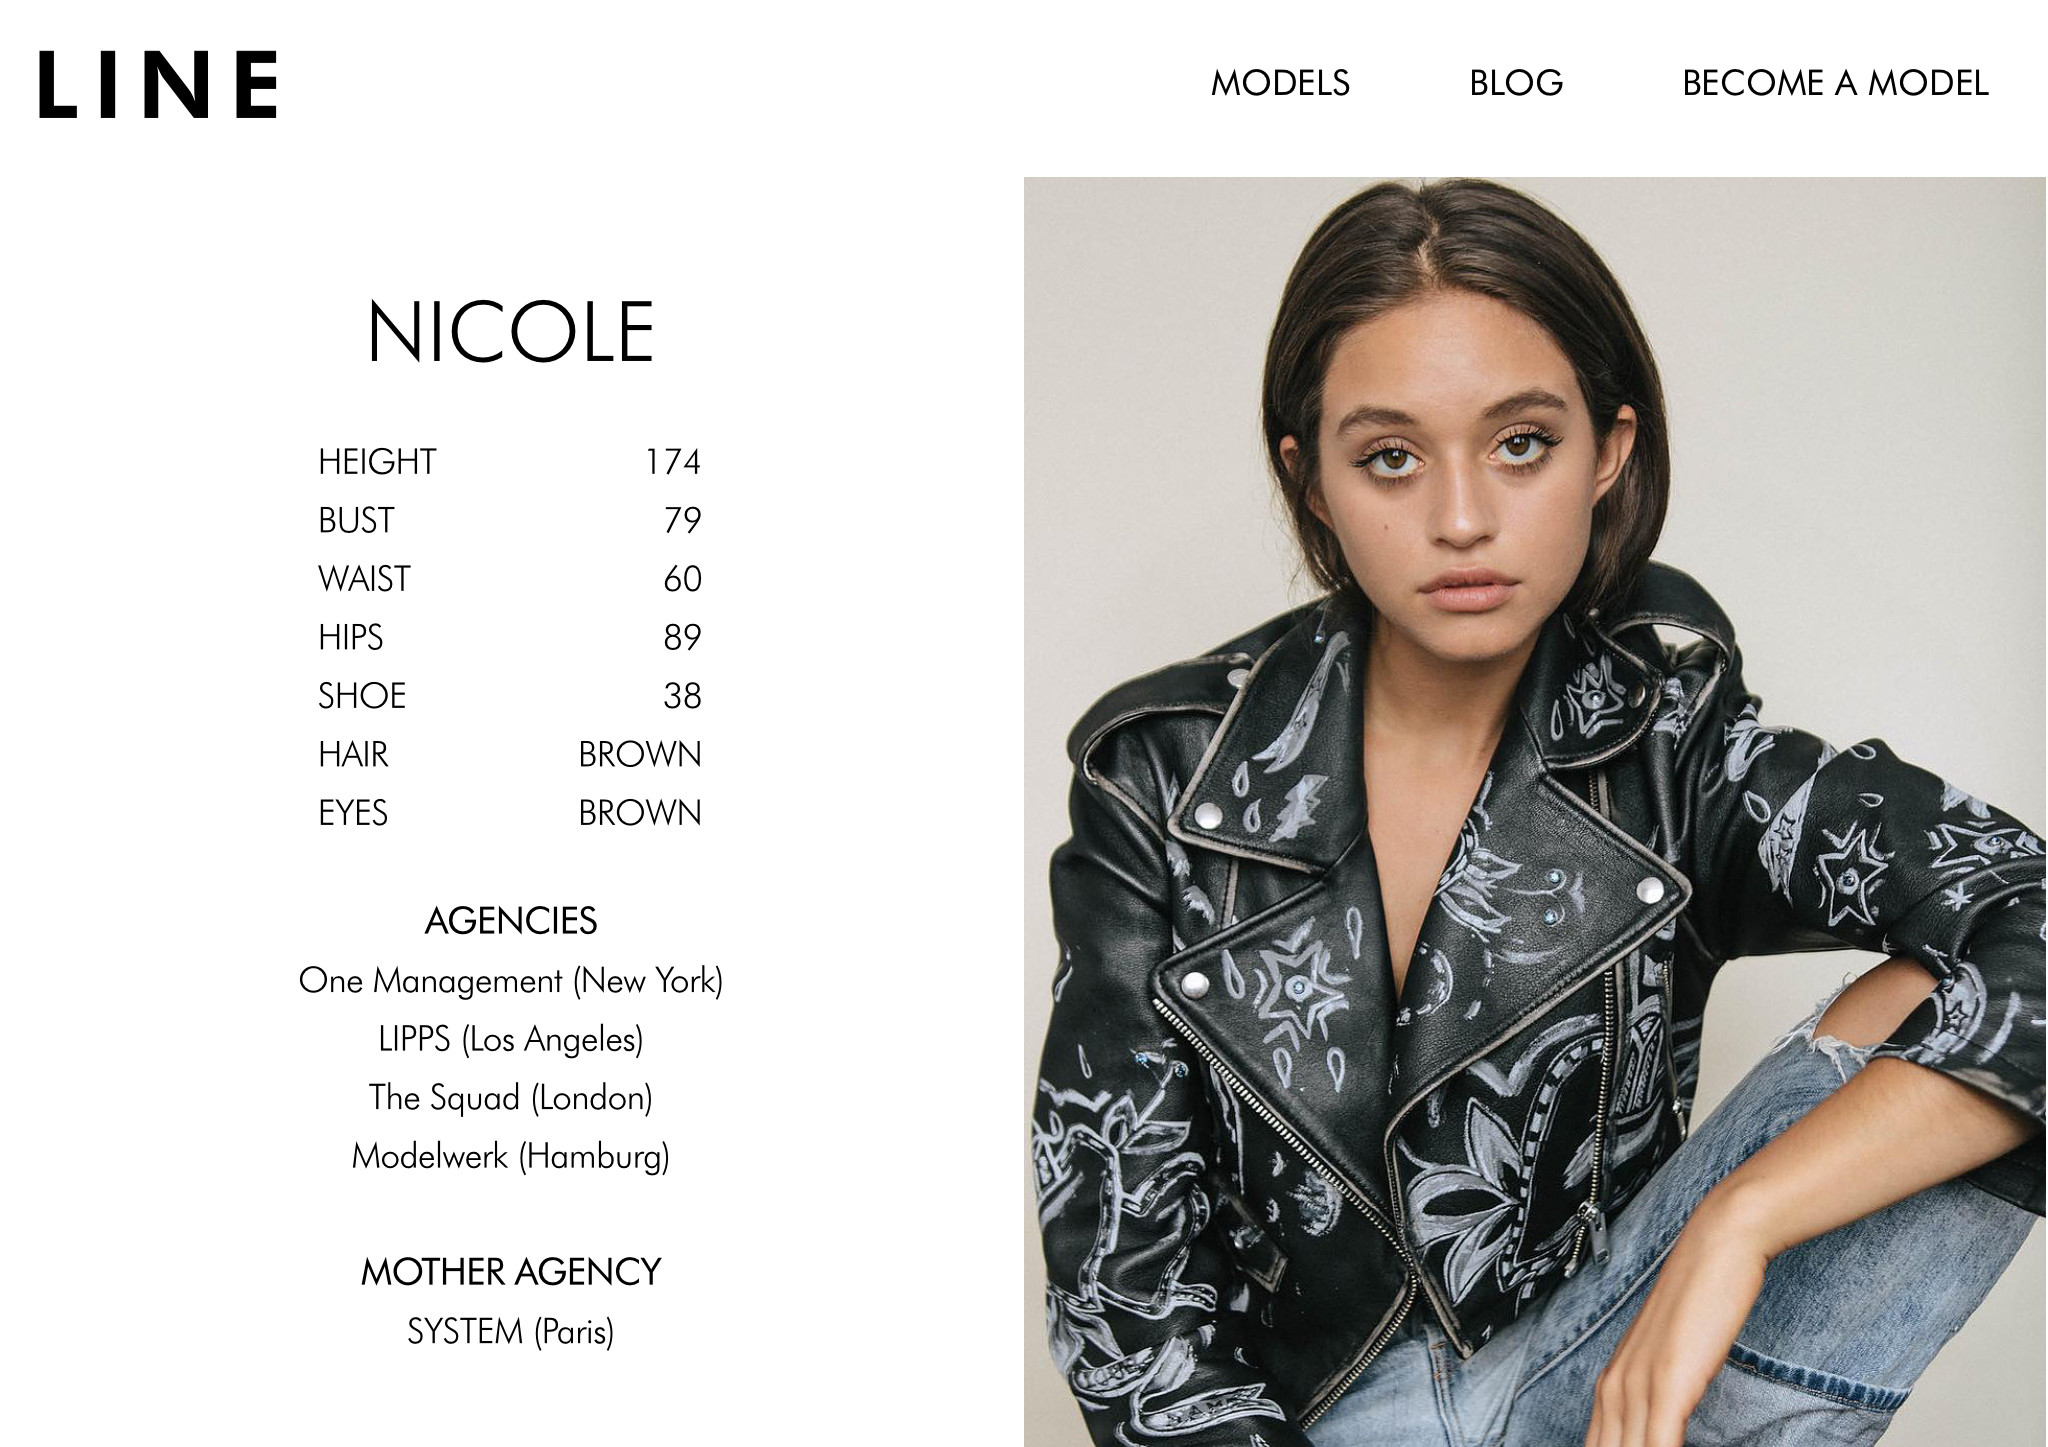Click the model name NICOLE heading
The width and height of the screenshot is (2048, 1447).
(x=511, y=332)
